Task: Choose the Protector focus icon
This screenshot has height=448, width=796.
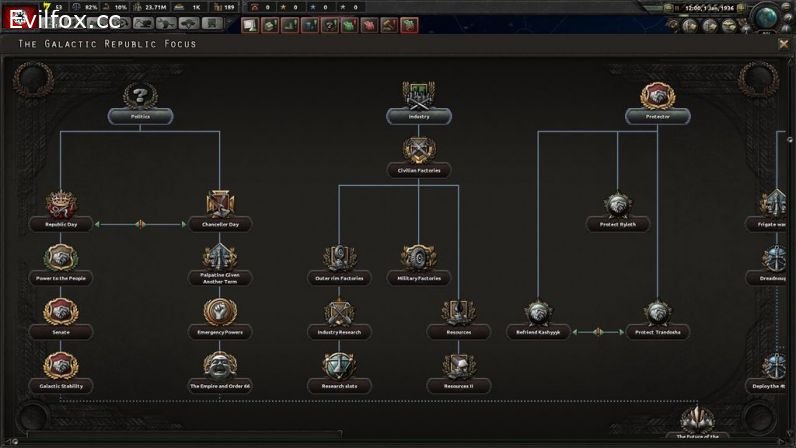Action: [x=657, y=98]
